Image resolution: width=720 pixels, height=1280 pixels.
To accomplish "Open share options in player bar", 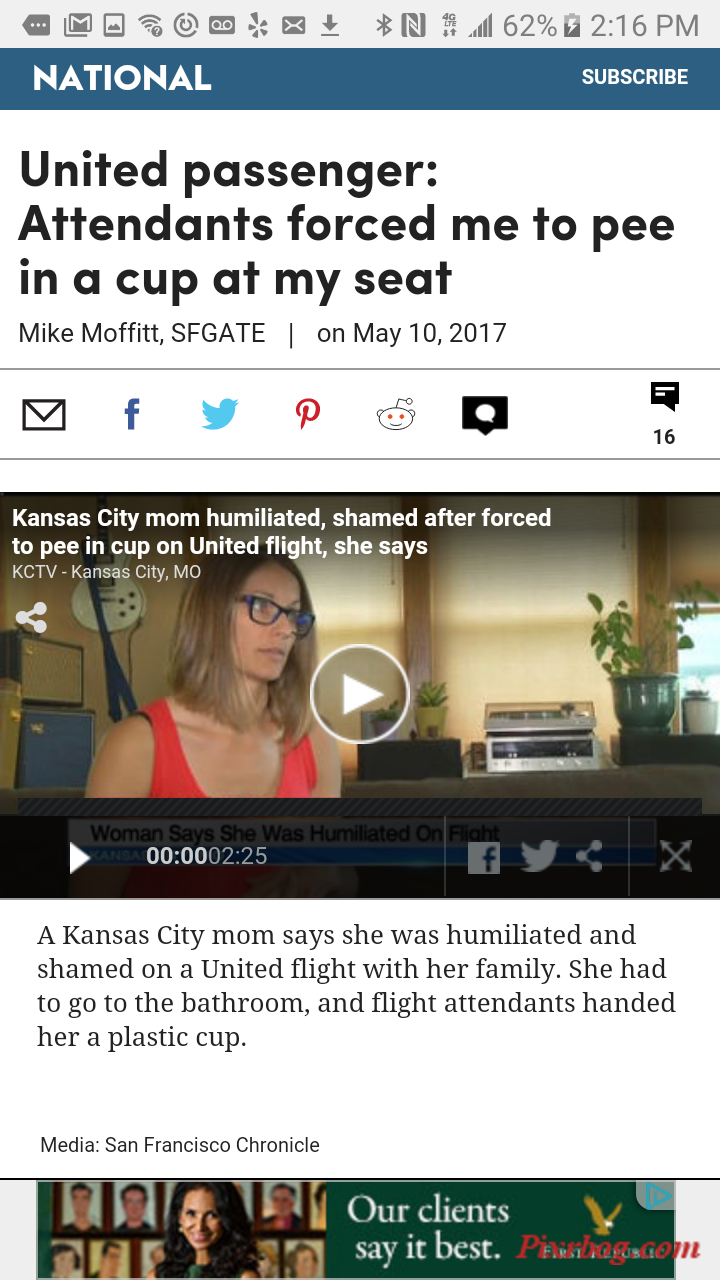I will coord(590,856).
